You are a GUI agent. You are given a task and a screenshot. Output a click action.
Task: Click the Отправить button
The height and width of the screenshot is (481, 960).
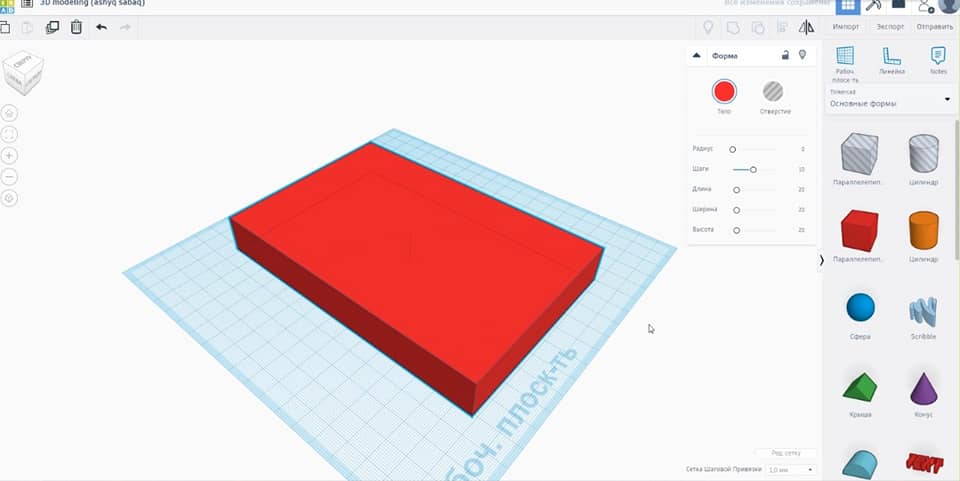click(935, 27)
